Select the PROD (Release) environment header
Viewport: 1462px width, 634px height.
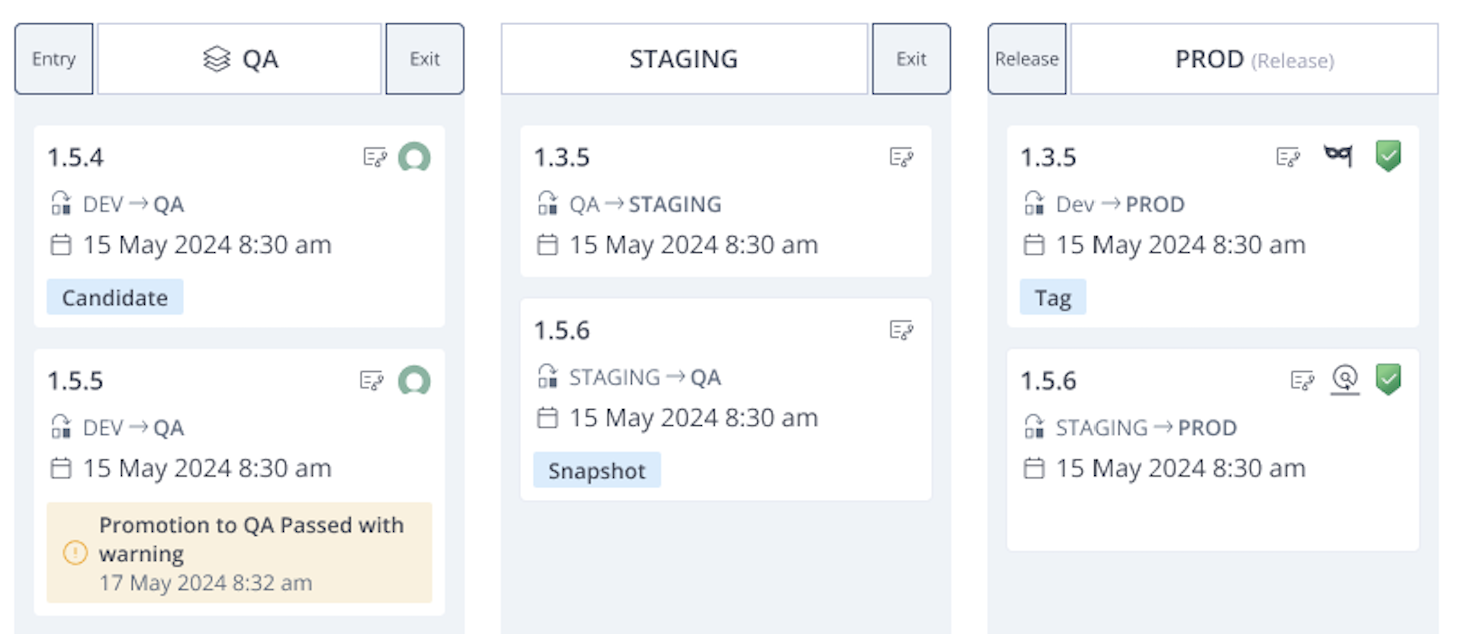(x=1254, y=59)
